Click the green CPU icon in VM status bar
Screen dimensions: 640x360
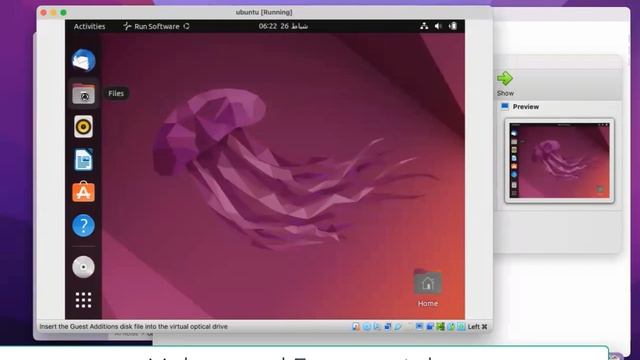(440, 327)
